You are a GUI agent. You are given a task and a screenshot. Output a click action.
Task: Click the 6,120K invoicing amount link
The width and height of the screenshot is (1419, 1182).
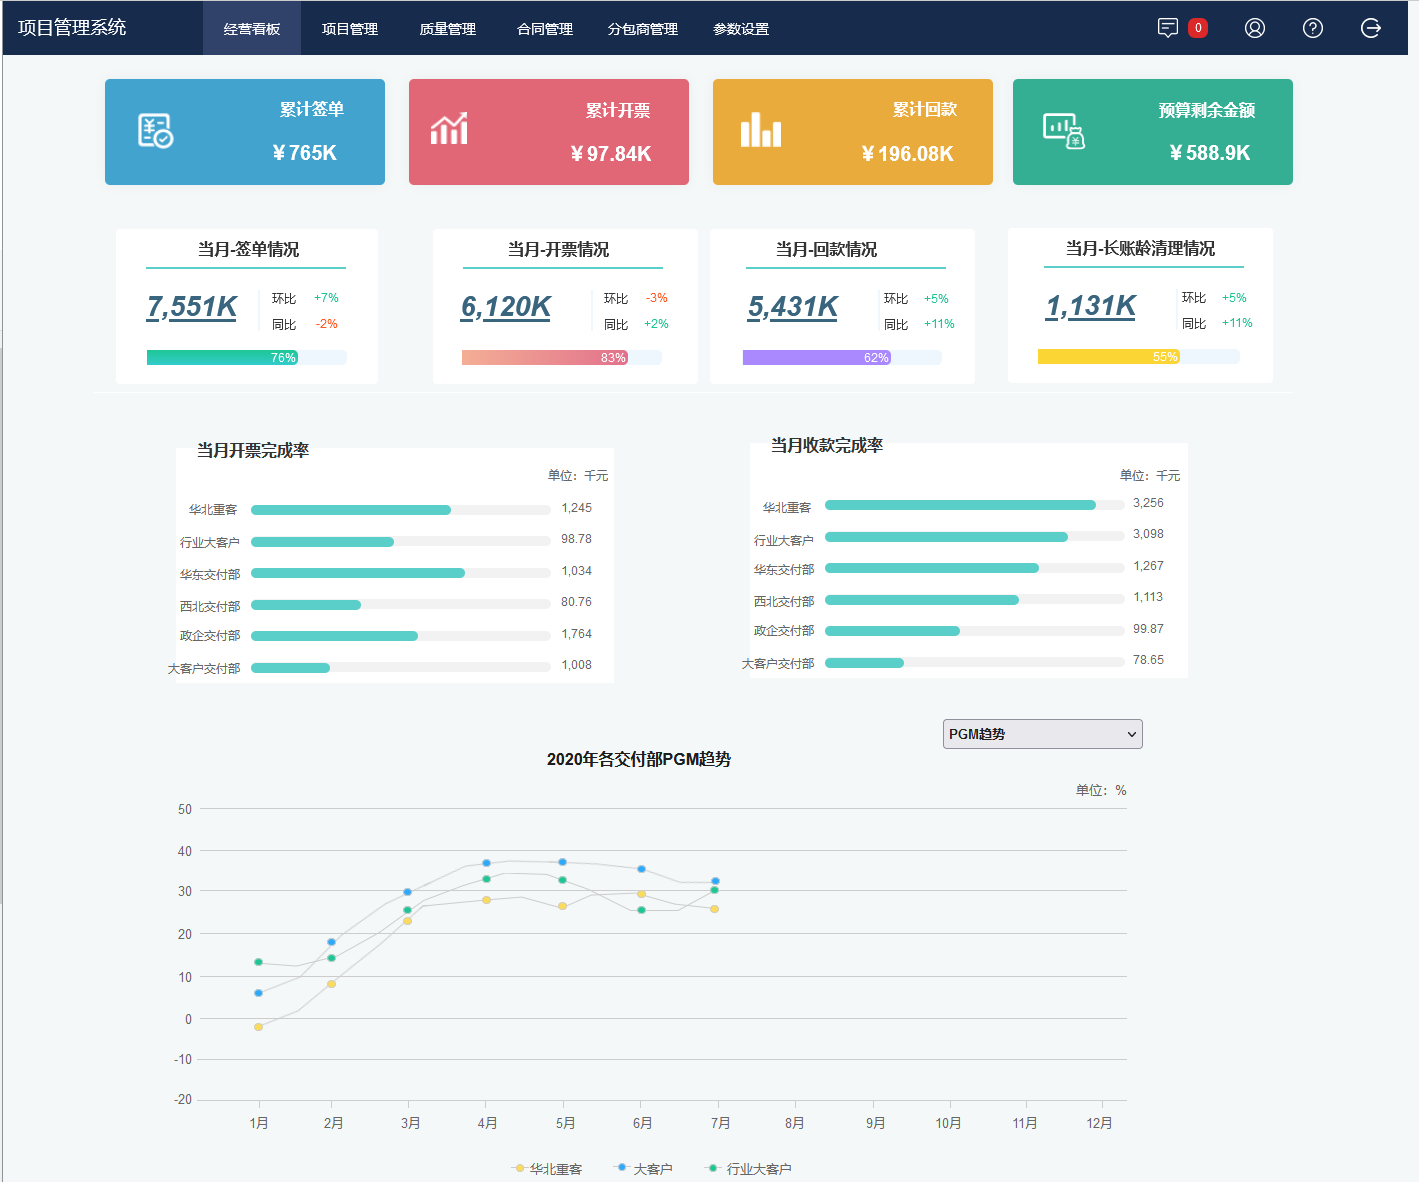click(x=506, y=307)
